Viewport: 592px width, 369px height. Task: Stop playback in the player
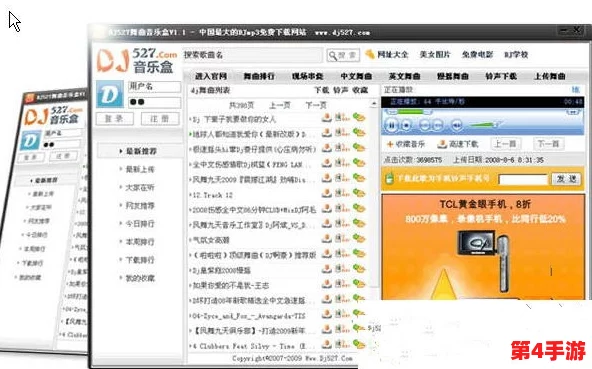pos(406,125)
